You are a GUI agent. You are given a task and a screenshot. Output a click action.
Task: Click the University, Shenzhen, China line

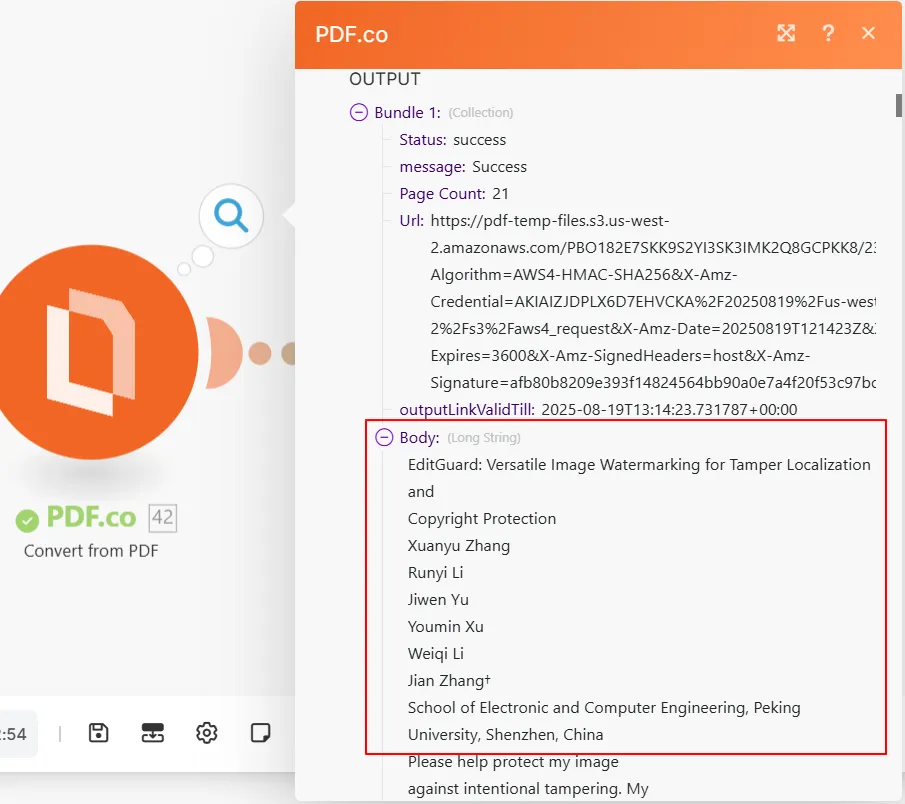[x=505, y=735]
